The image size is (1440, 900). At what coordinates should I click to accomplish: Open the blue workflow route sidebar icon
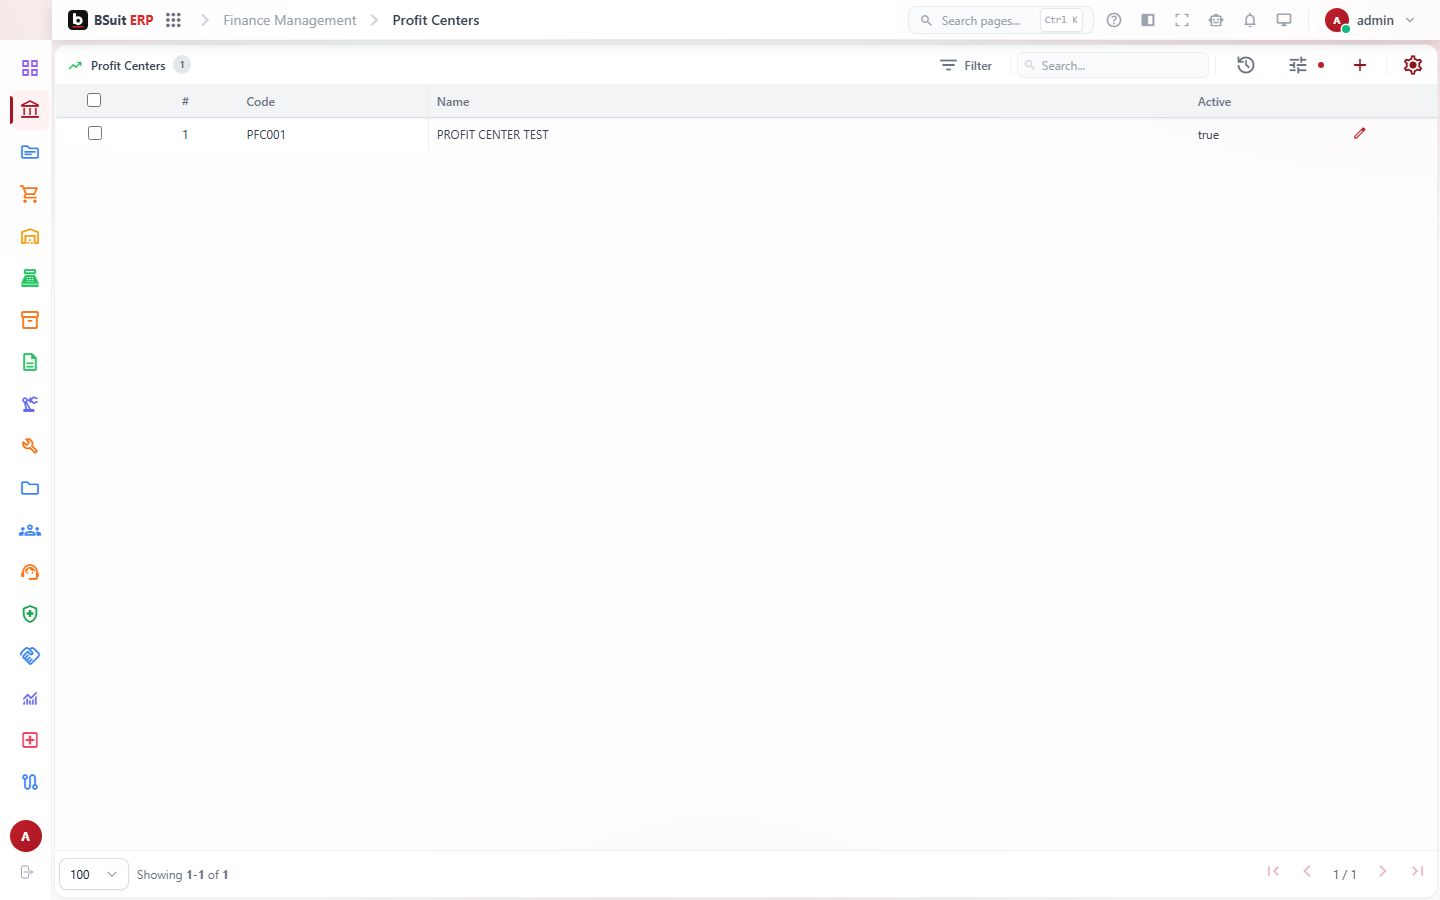point(30,782)
